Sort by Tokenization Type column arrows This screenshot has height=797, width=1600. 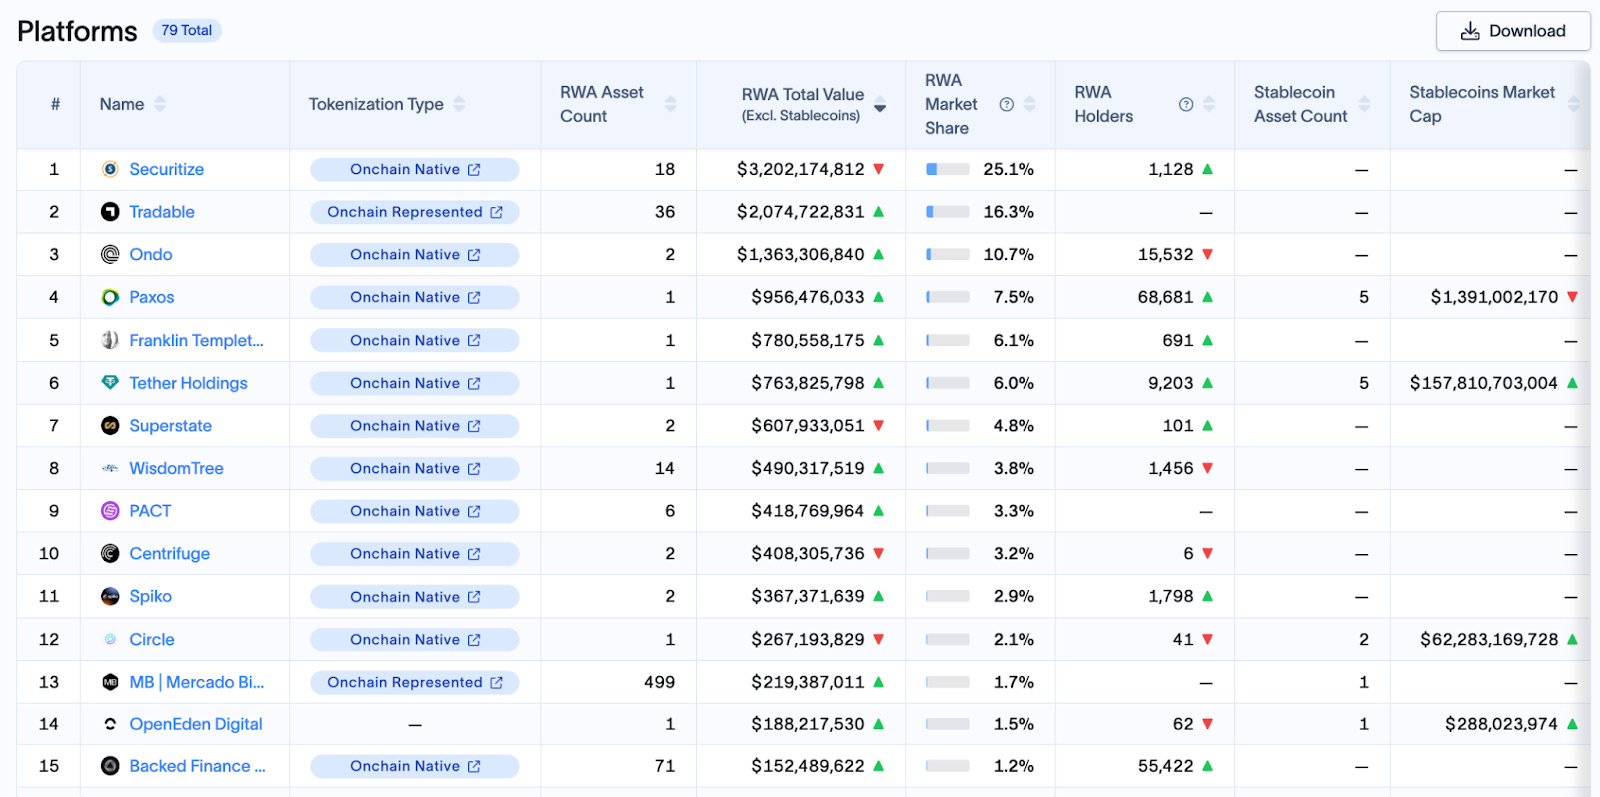tap(459, 104)
